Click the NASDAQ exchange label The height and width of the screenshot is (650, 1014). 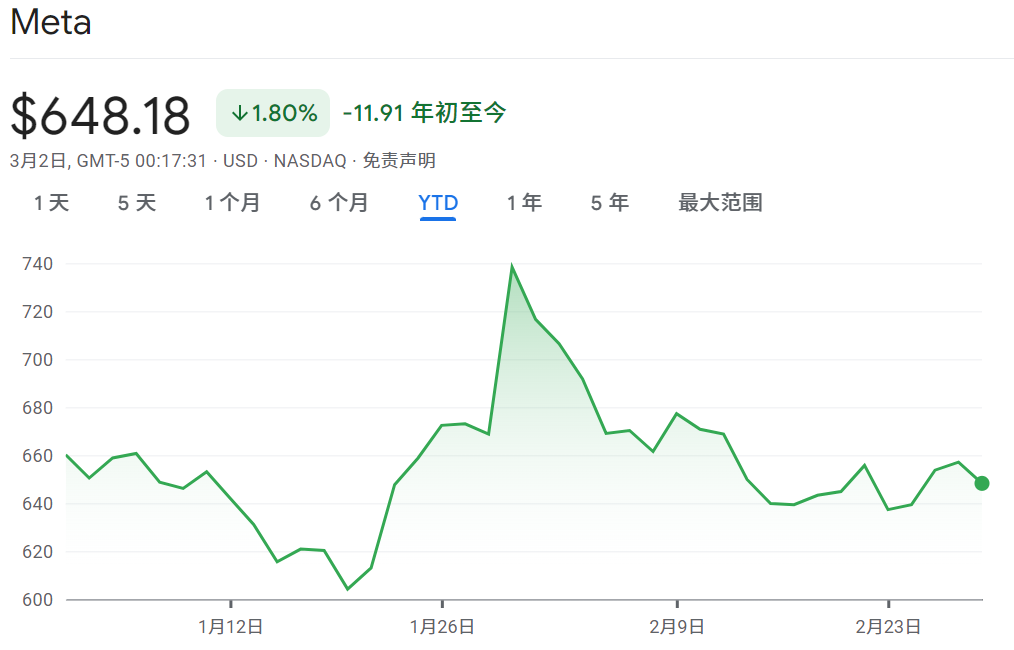312,159
